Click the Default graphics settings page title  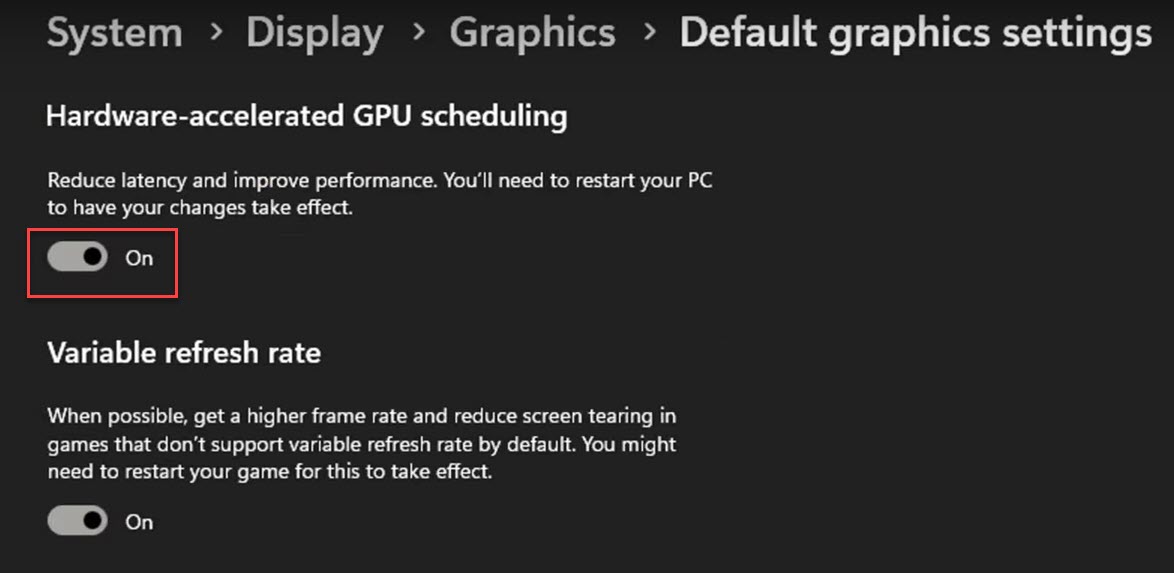(914, 34)
